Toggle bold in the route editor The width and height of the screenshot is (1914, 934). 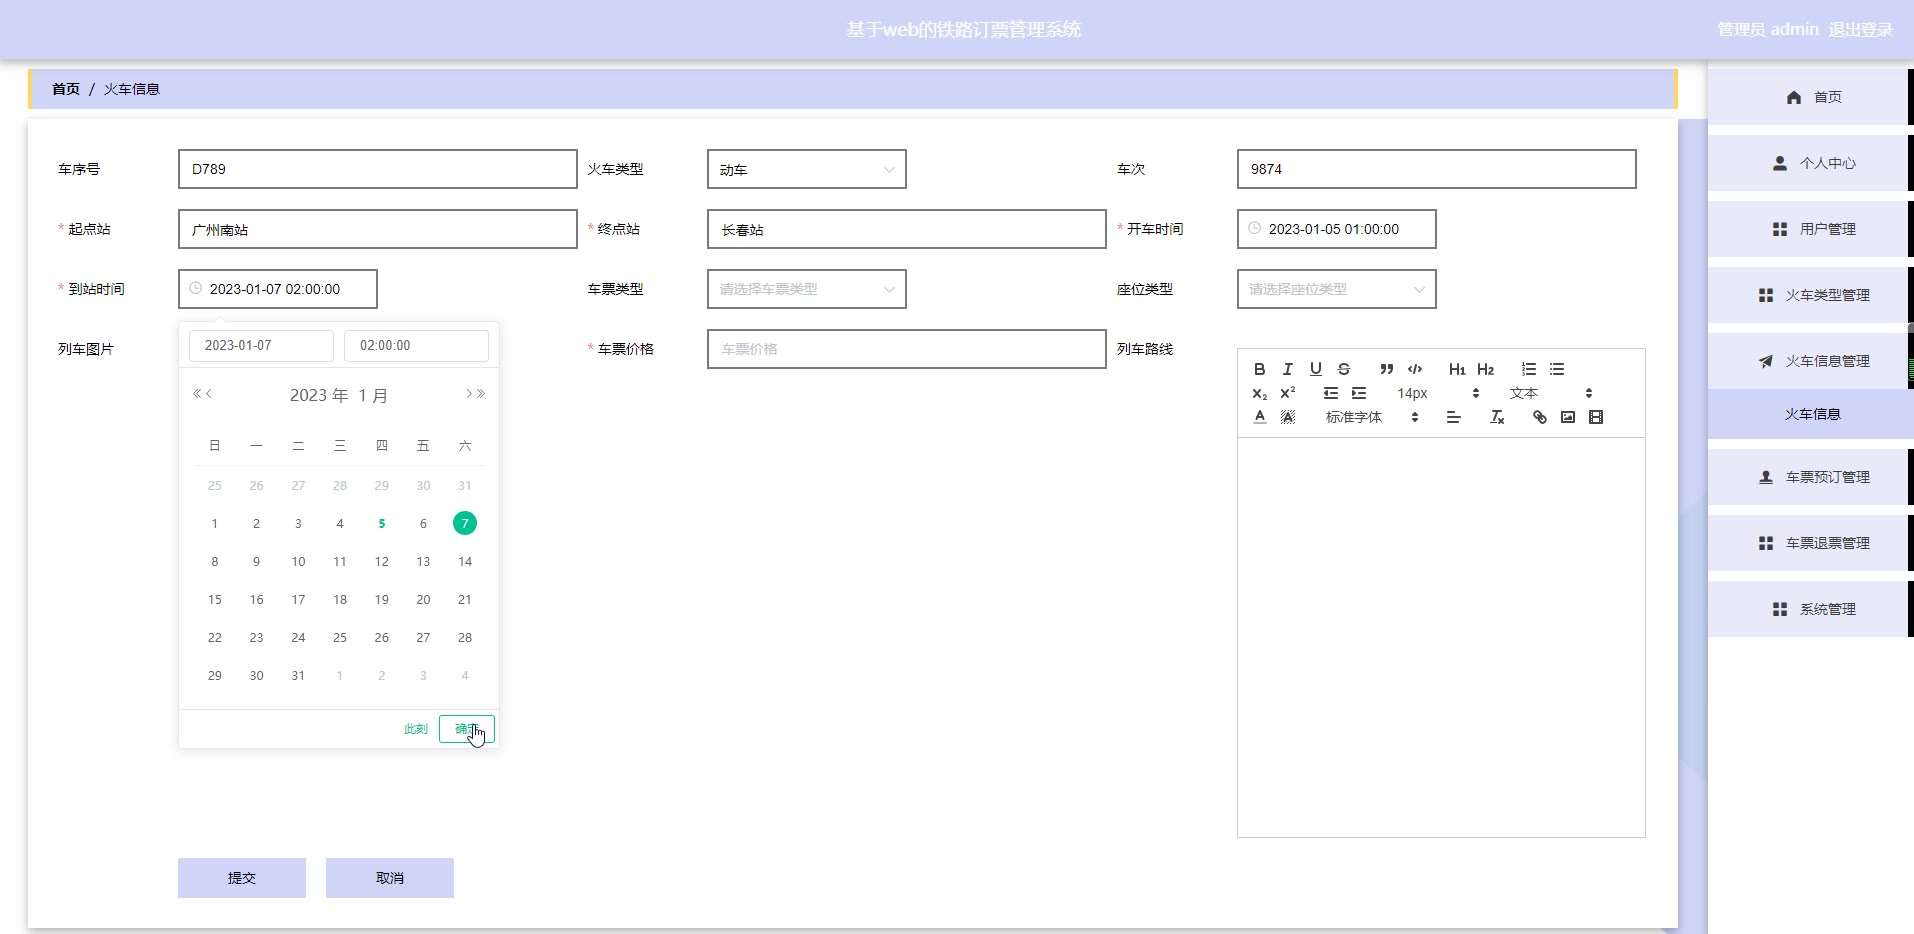[x=1259, y=369]
